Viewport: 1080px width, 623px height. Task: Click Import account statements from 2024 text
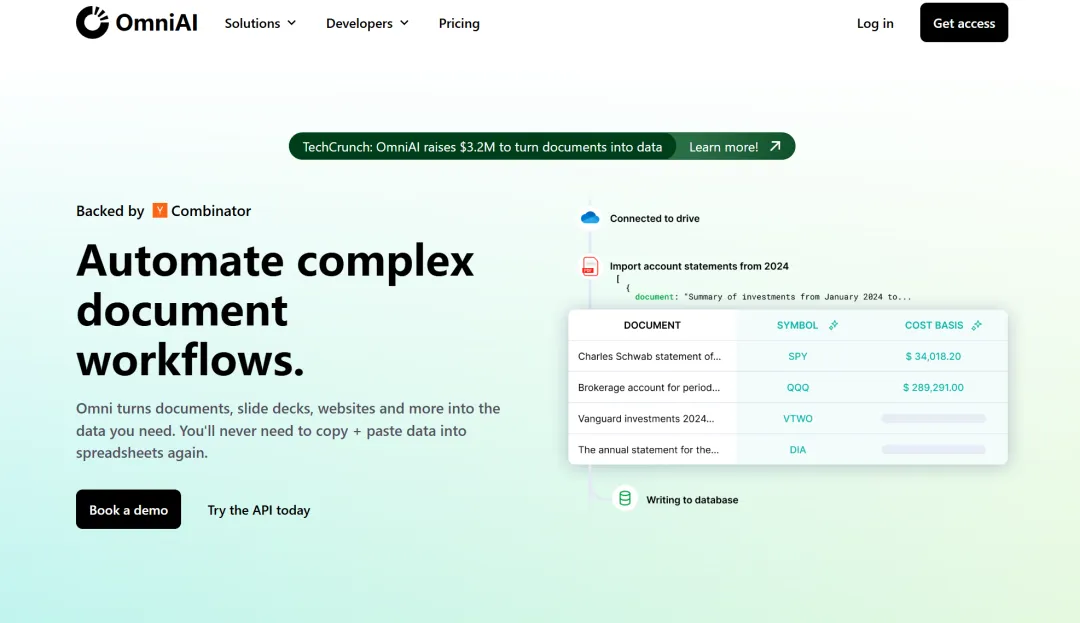coord(699,266)
